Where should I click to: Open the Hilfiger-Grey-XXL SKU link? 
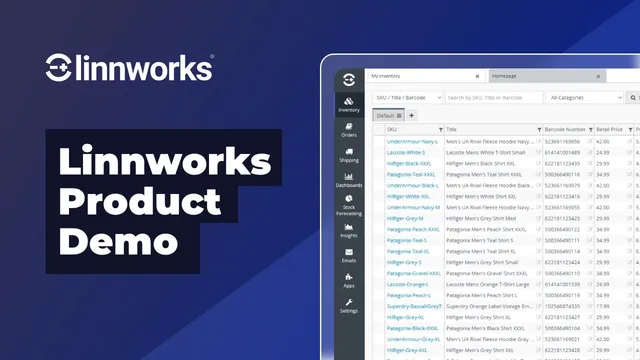coord(407,350)
